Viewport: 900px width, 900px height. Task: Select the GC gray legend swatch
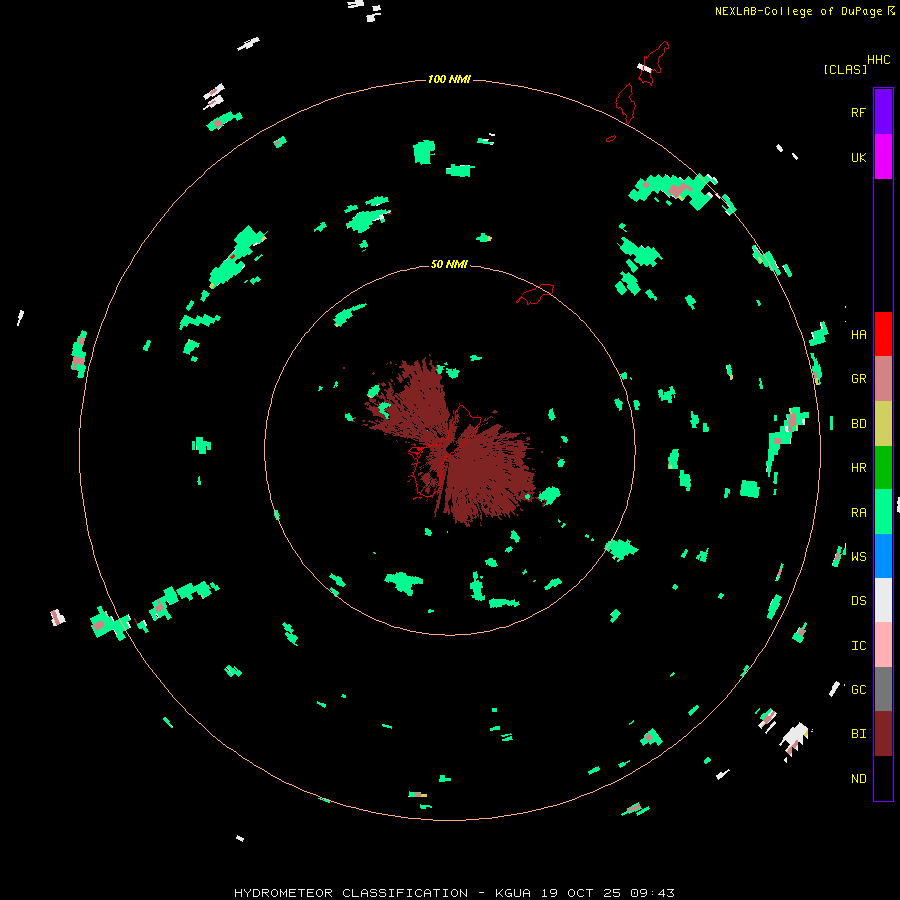click(x=883, y=689)
